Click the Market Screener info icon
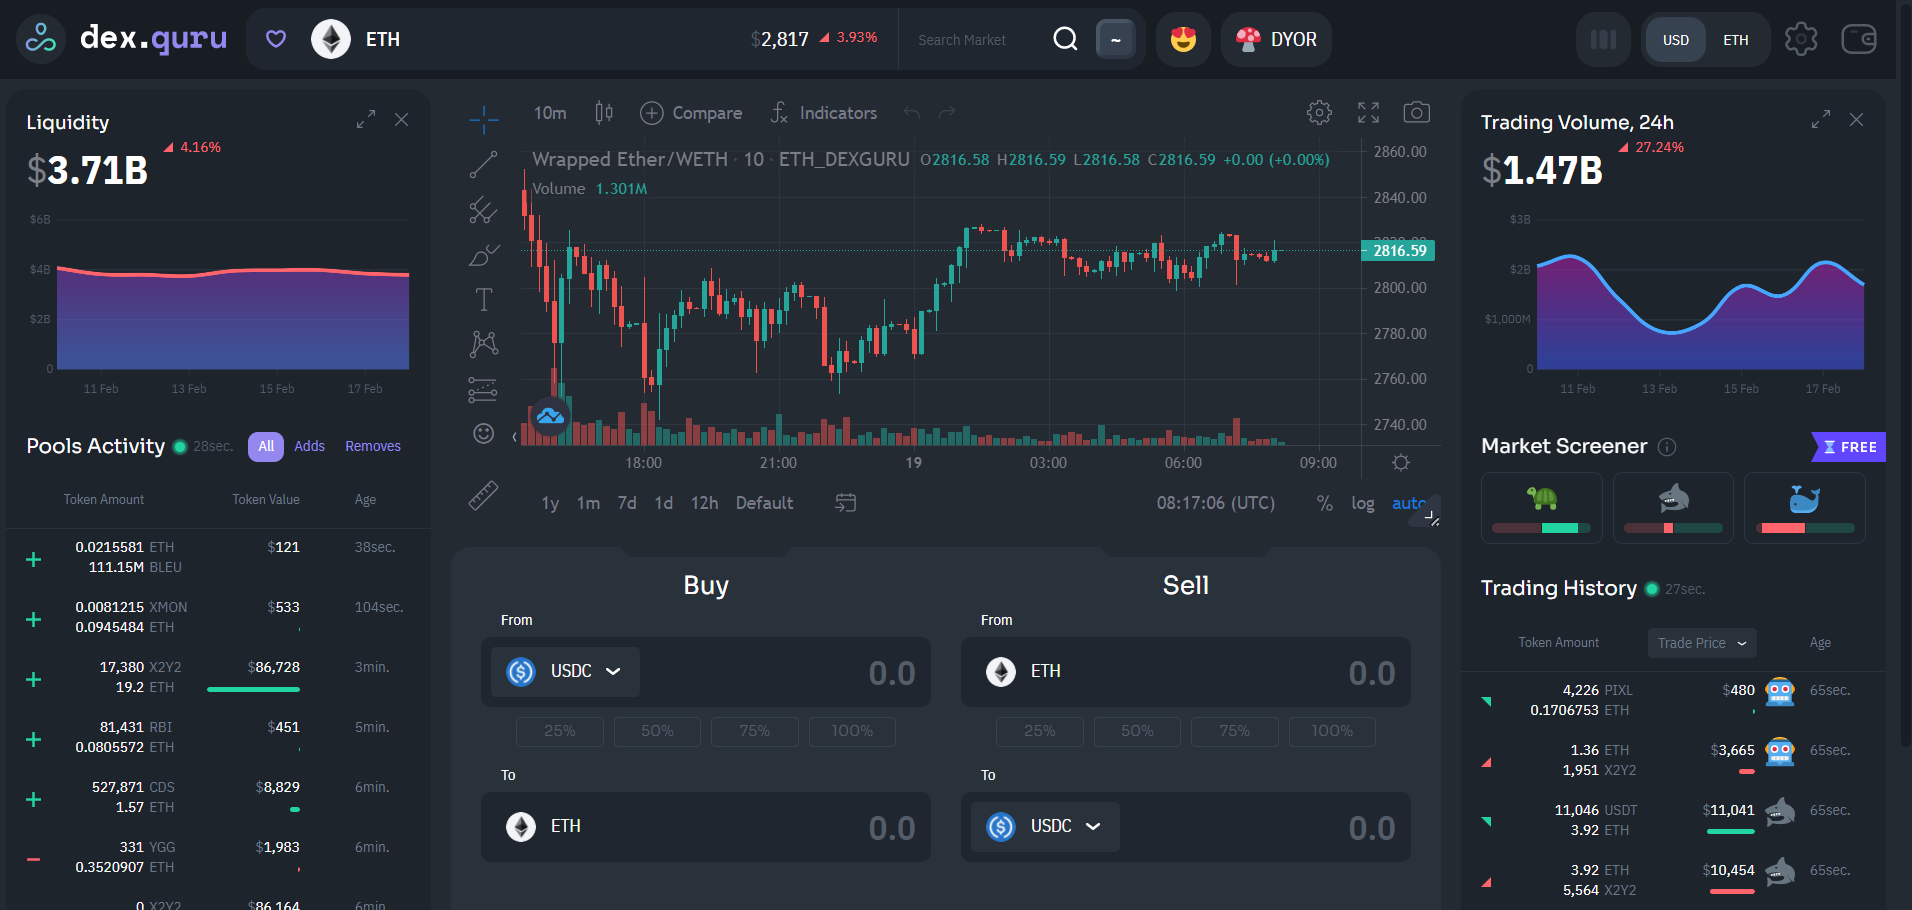Viewport: 1912px width, 910px height. 1667,447
